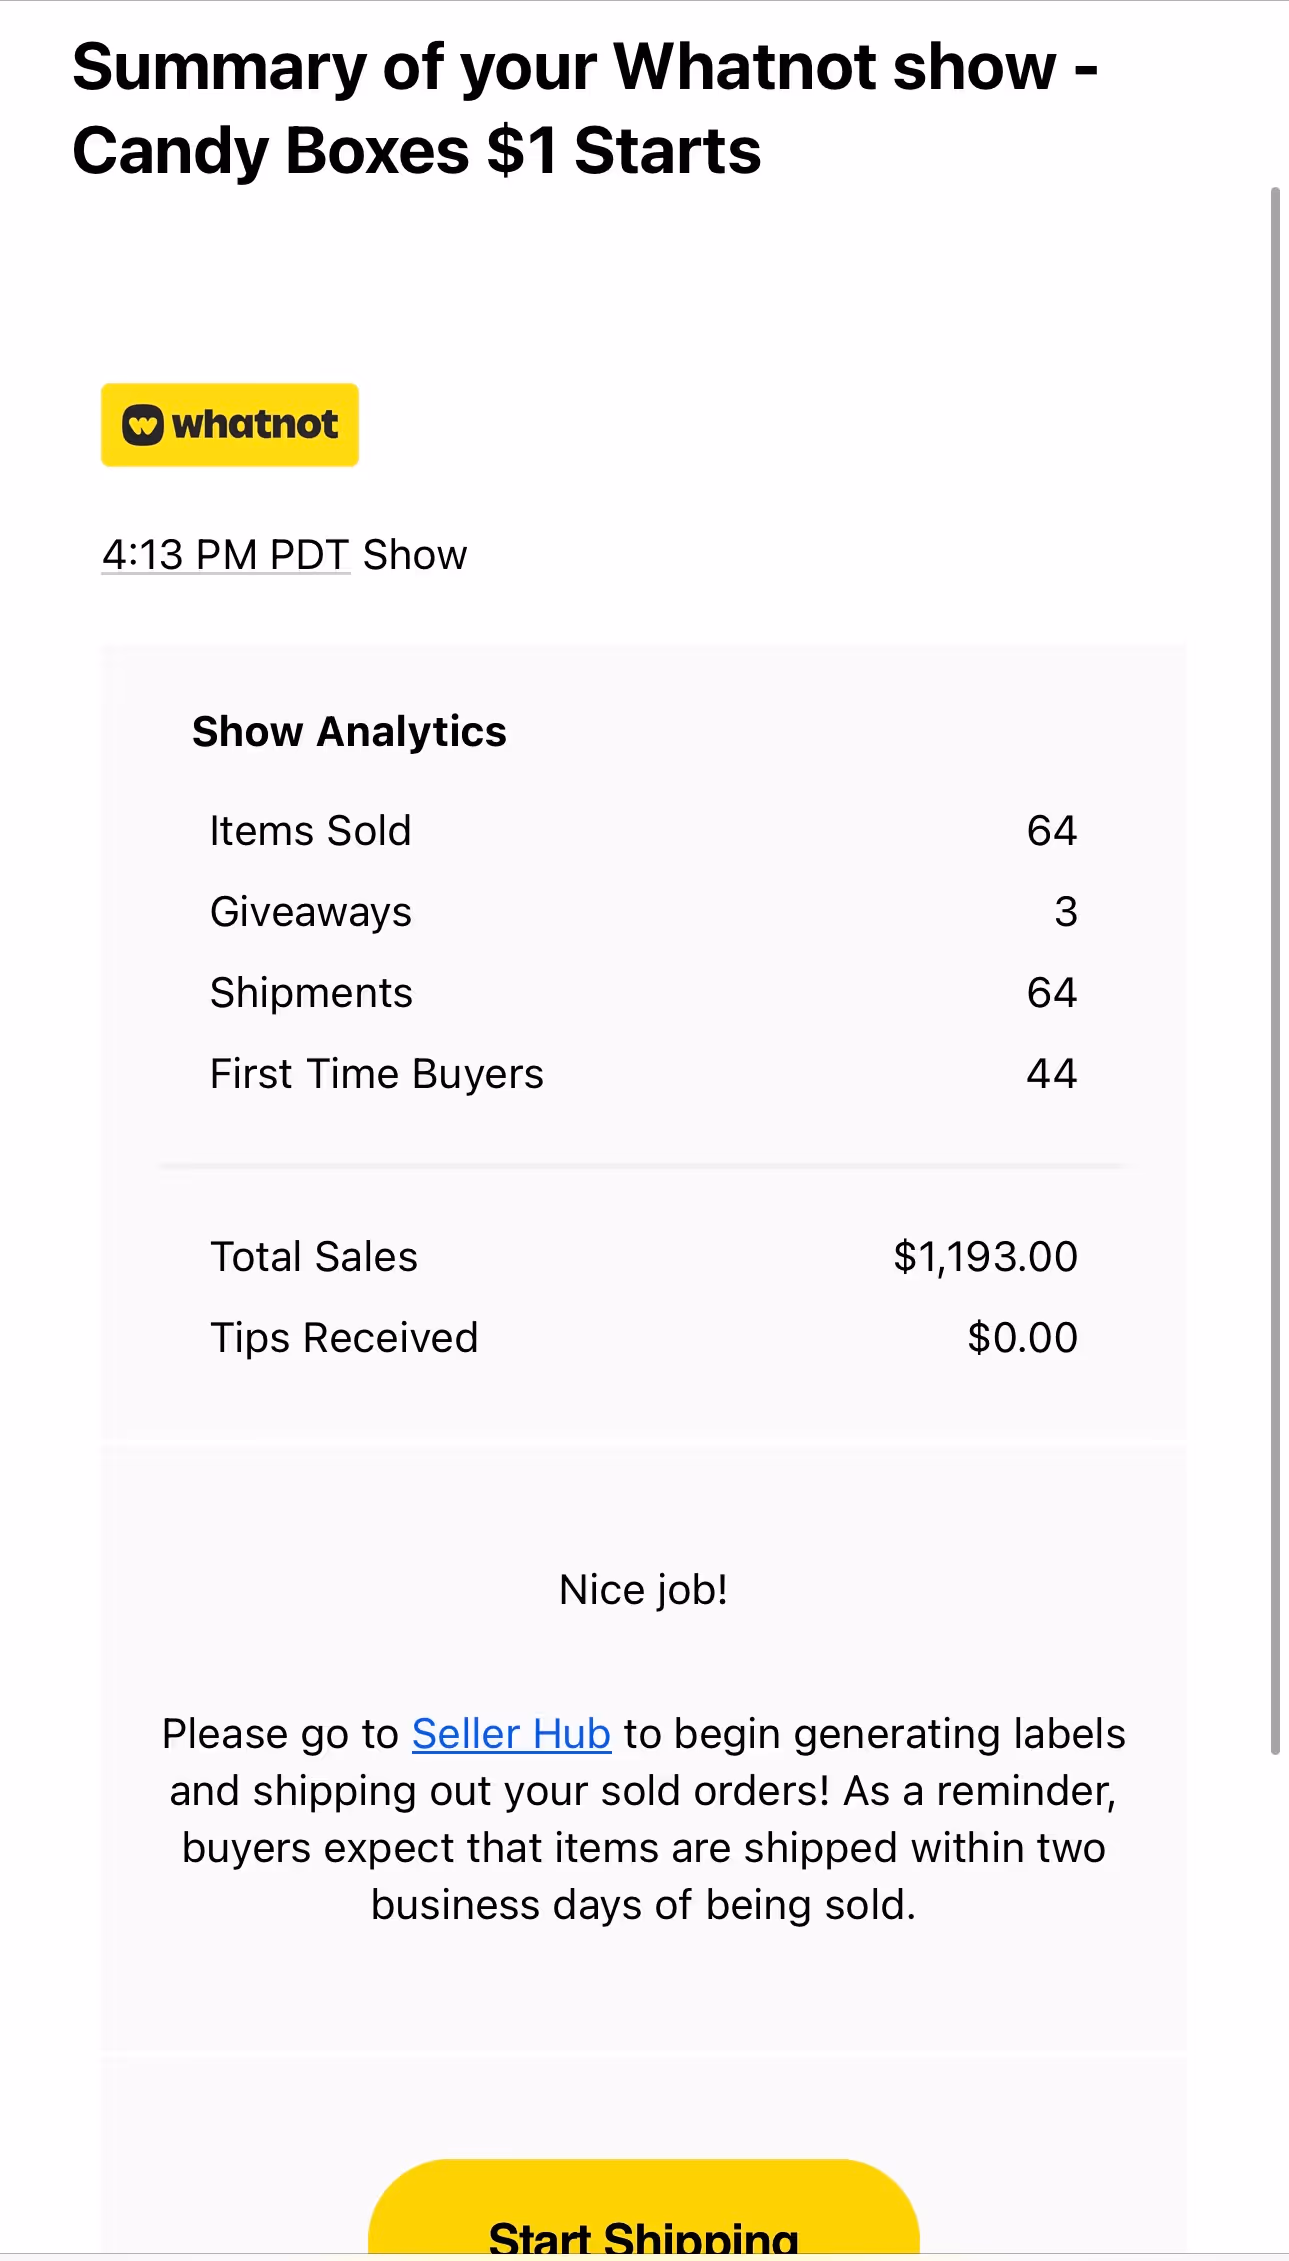The image size is (1289, 2261).
Task: Click the Giveaways label
Action: (x=310, y=912)
